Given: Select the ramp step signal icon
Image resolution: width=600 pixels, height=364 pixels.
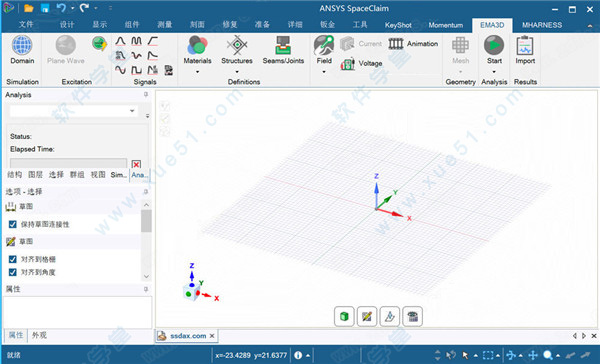Looking at the screenshot, I should coord(153,41).
